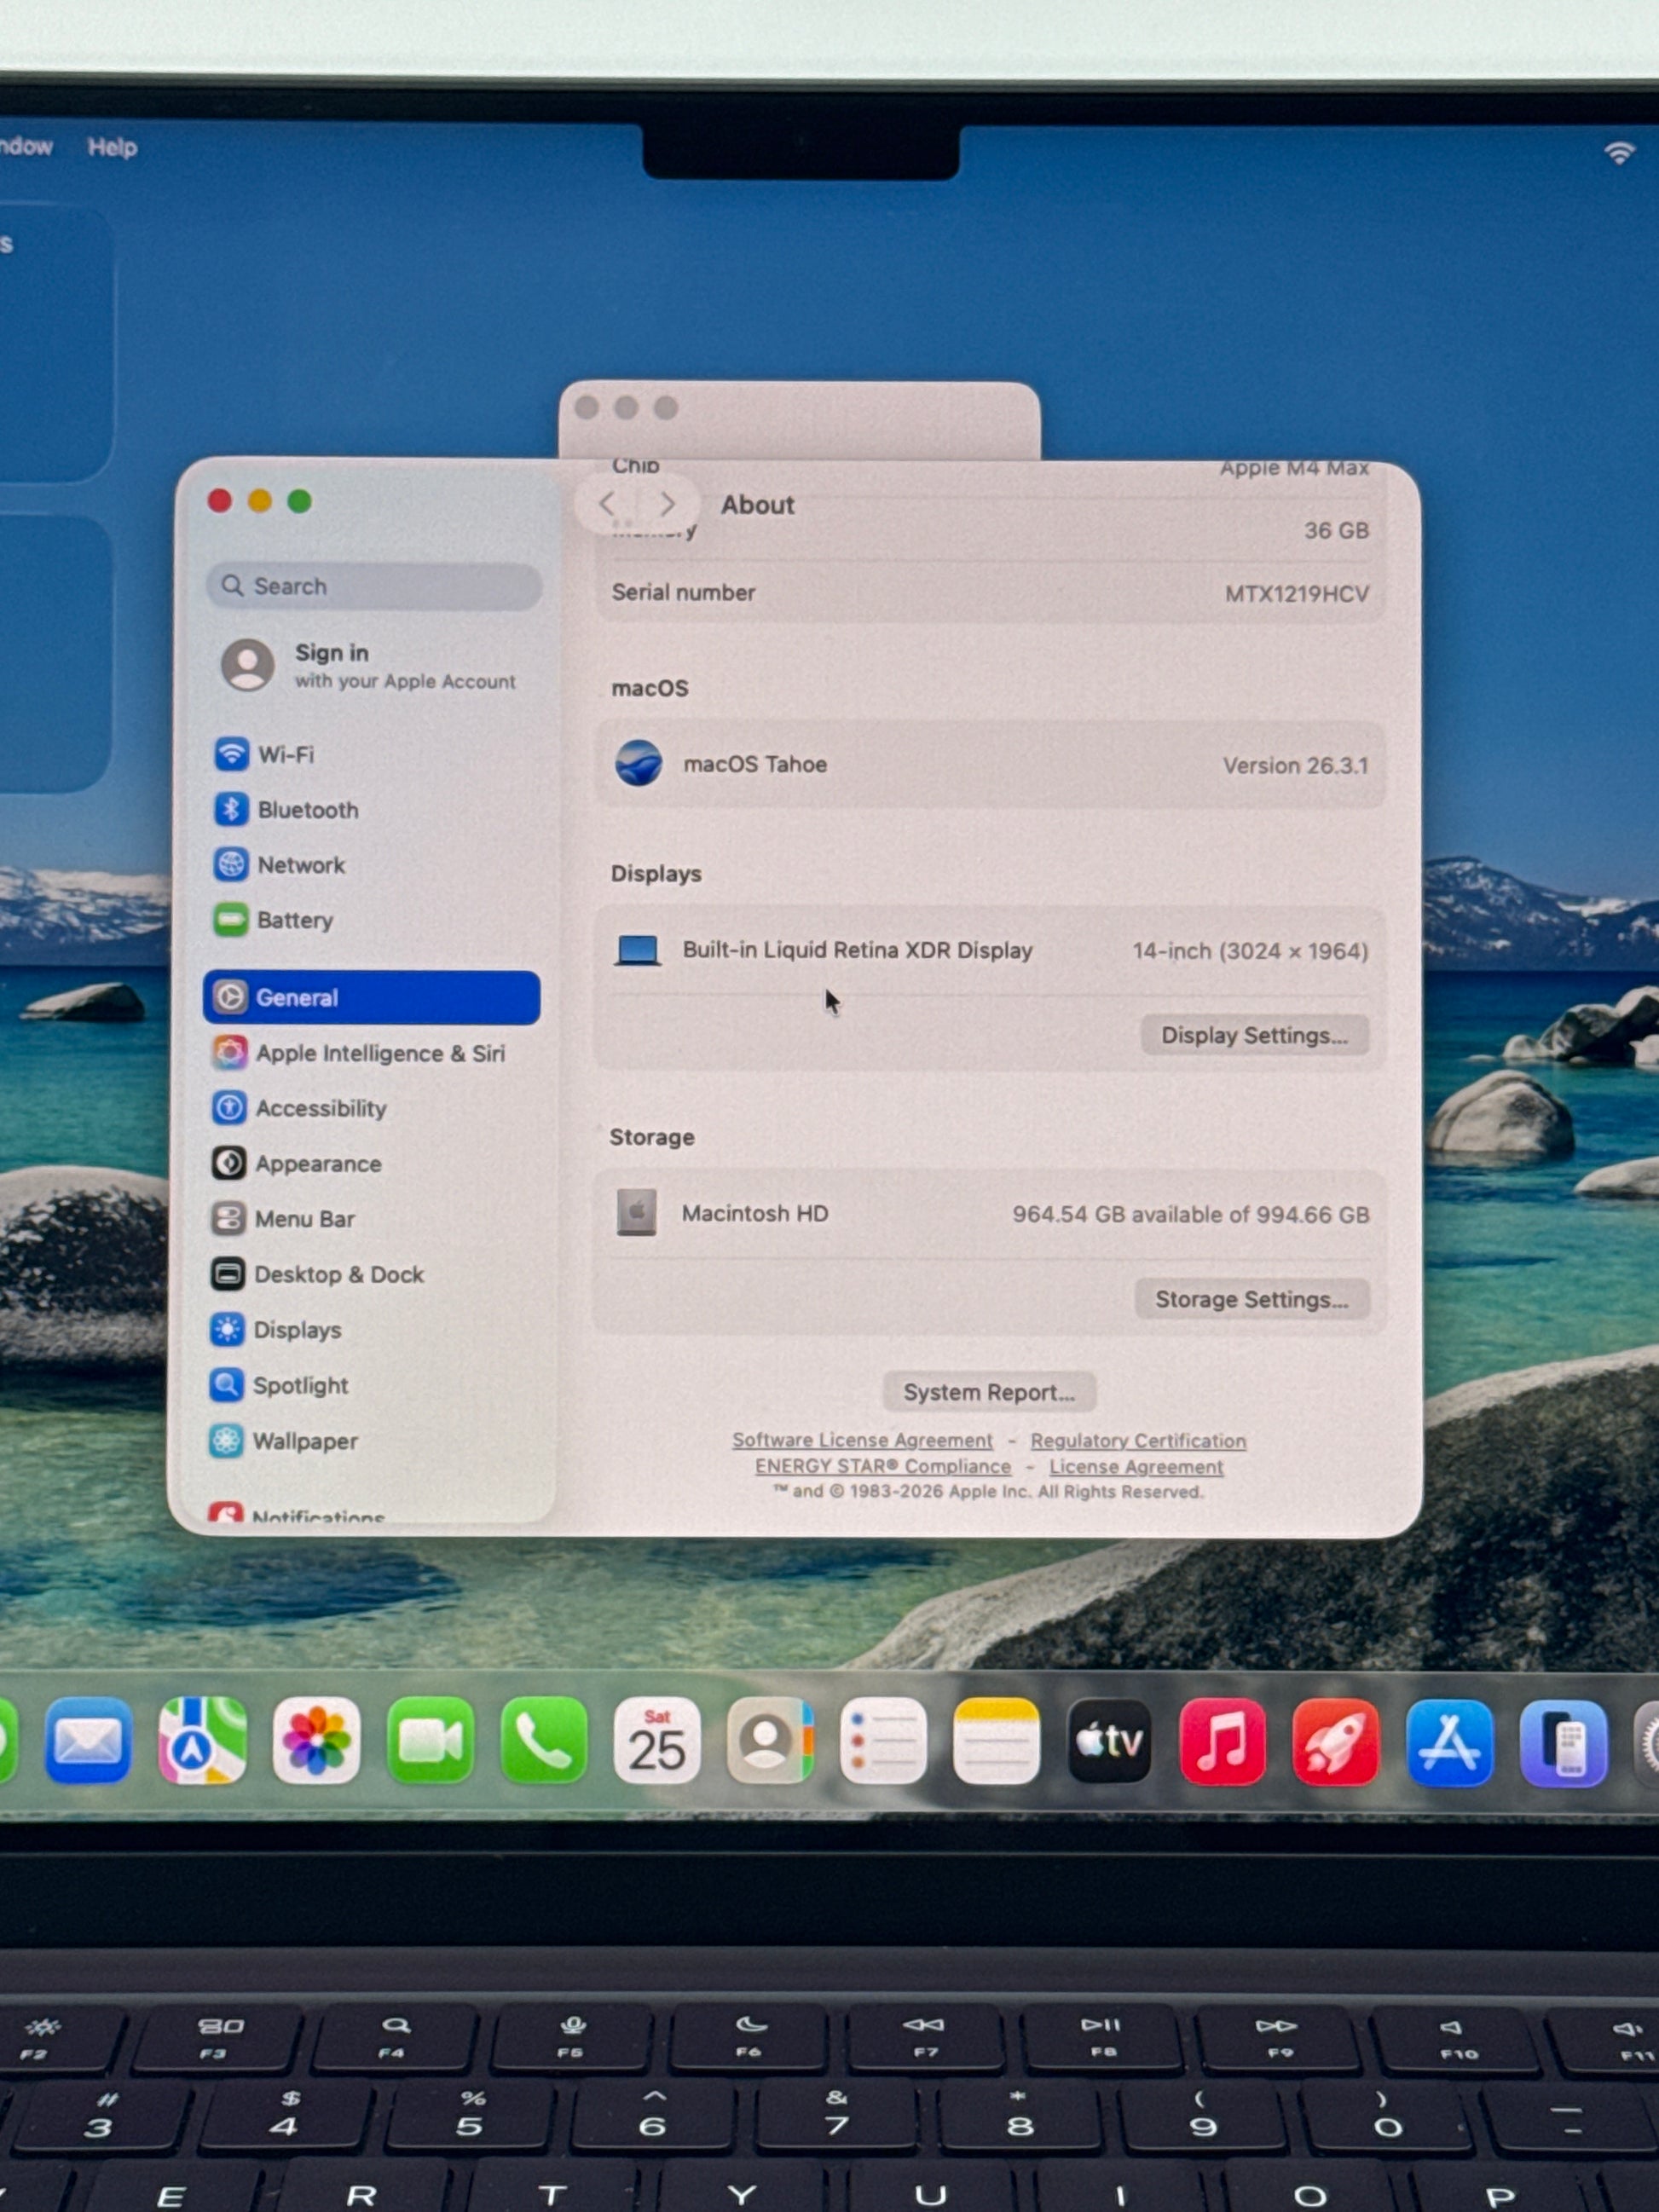The image size is (1659, 2212).
Task: Open Spotlight settings
Action: click(x=300, y=1385)
